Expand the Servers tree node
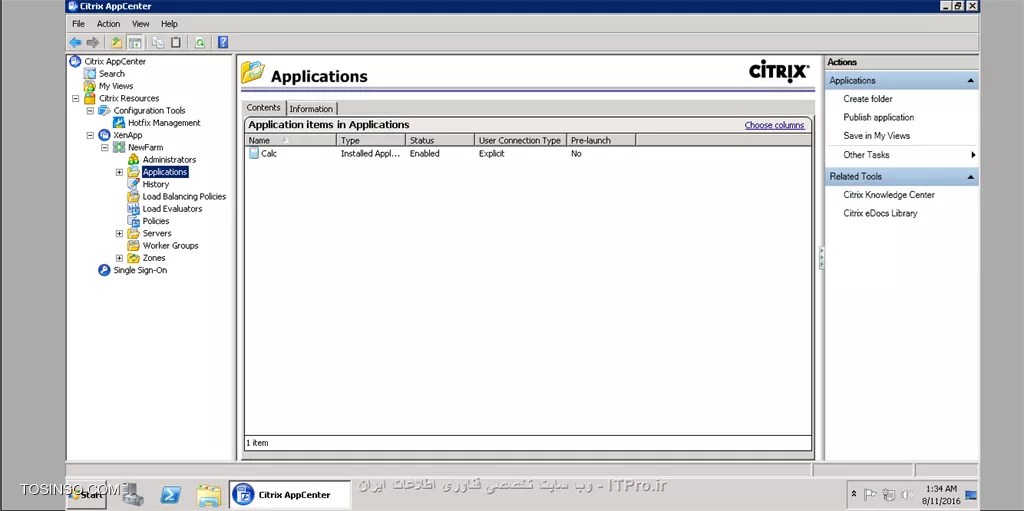 119,233
